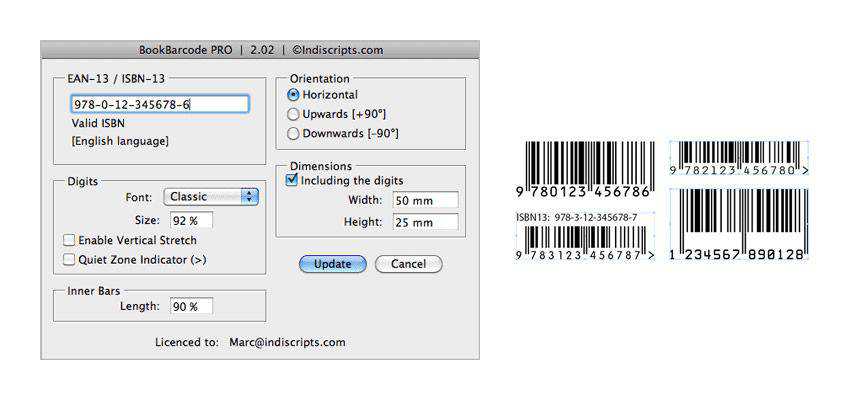Focus the digits Size field showing 92 %
This screenshot has height=400, width=850.
tap(190, 220)
